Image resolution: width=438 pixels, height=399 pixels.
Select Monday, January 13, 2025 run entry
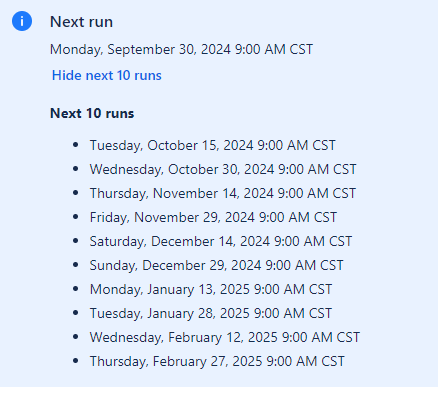[211, 289]
